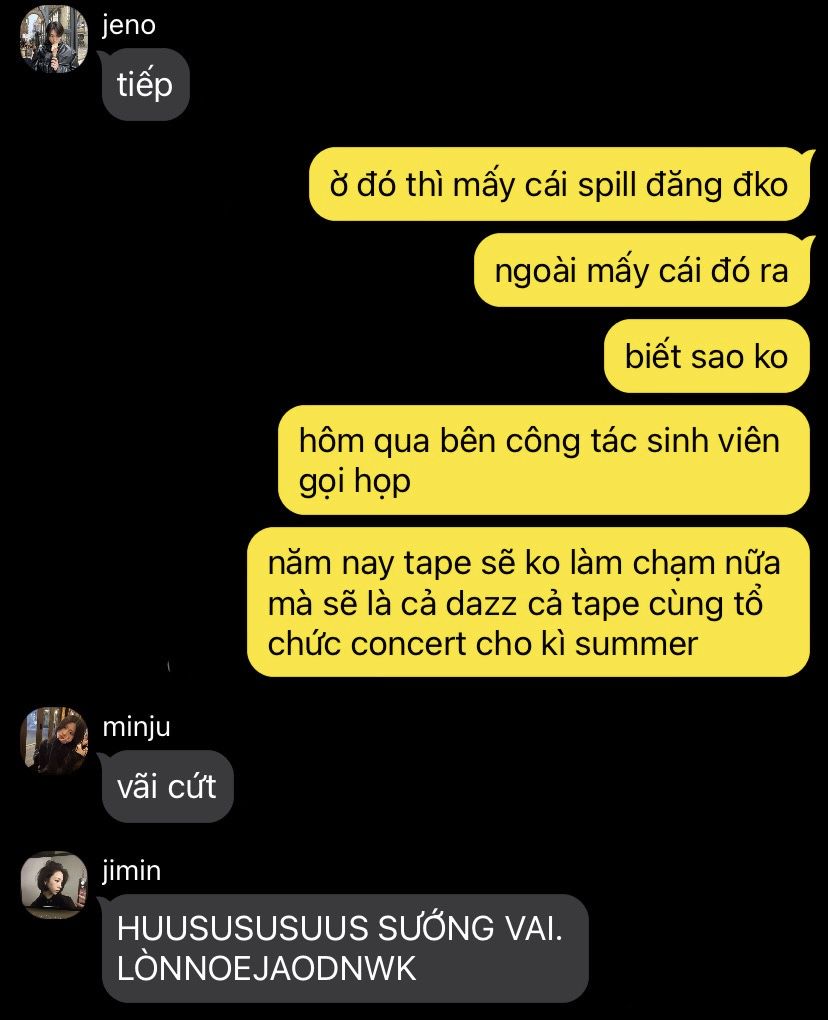Image resolution: width=828 pixels, height=1020 pixels.
Task: Select the 'năm nay tape sẽ ko làm' message
Action: click(528, 602)
